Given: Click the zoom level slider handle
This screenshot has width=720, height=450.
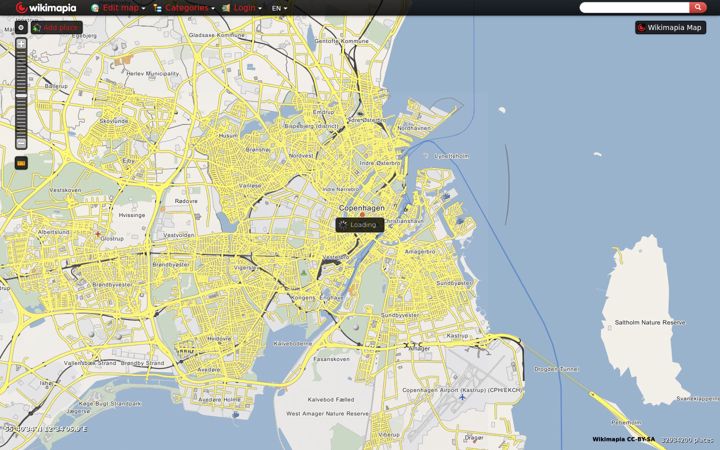Looking at the screenshot, I should click(x=21, y=95).
